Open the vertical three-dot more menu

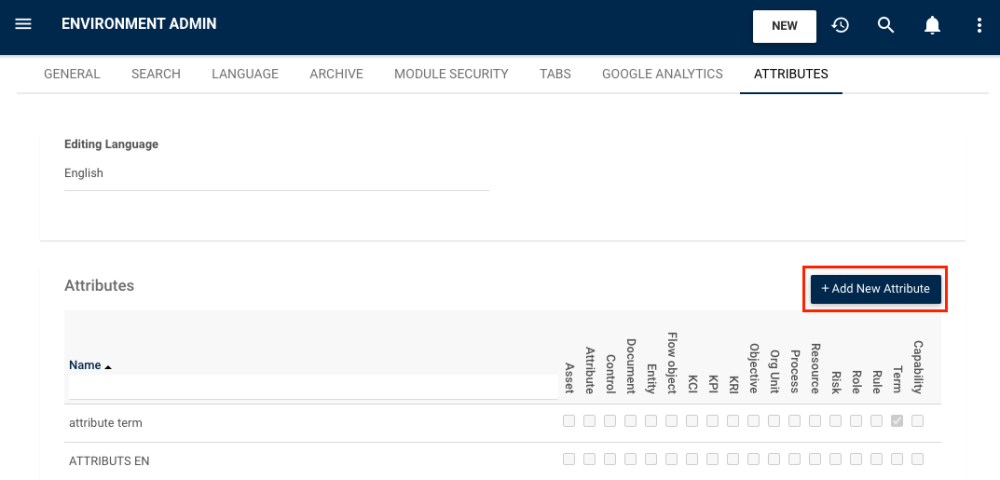[979, 25]
